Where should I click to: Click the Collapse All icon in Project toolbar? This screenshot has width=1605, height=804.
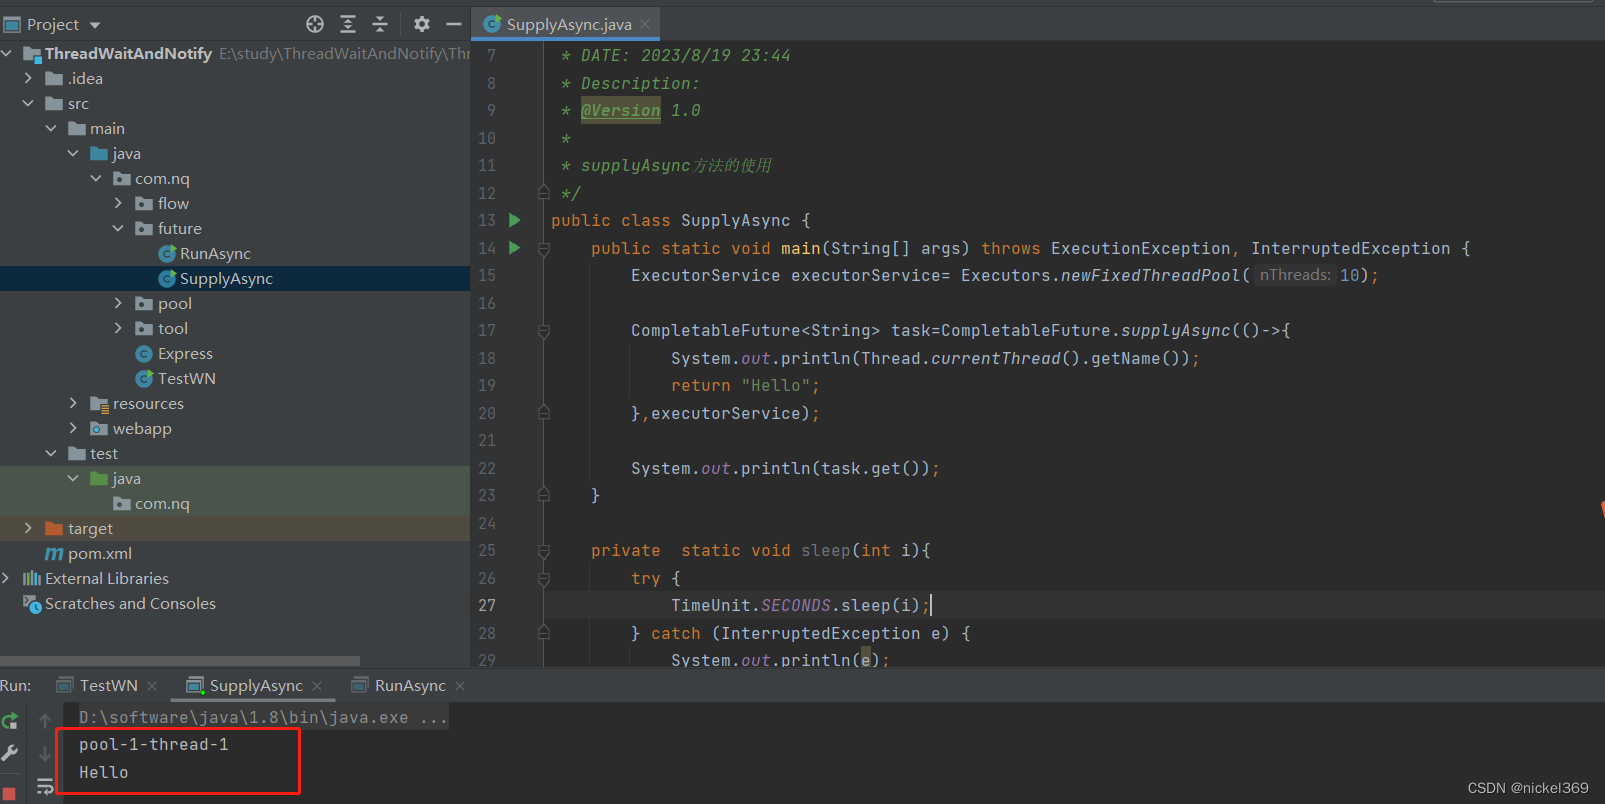coord(380,24)
